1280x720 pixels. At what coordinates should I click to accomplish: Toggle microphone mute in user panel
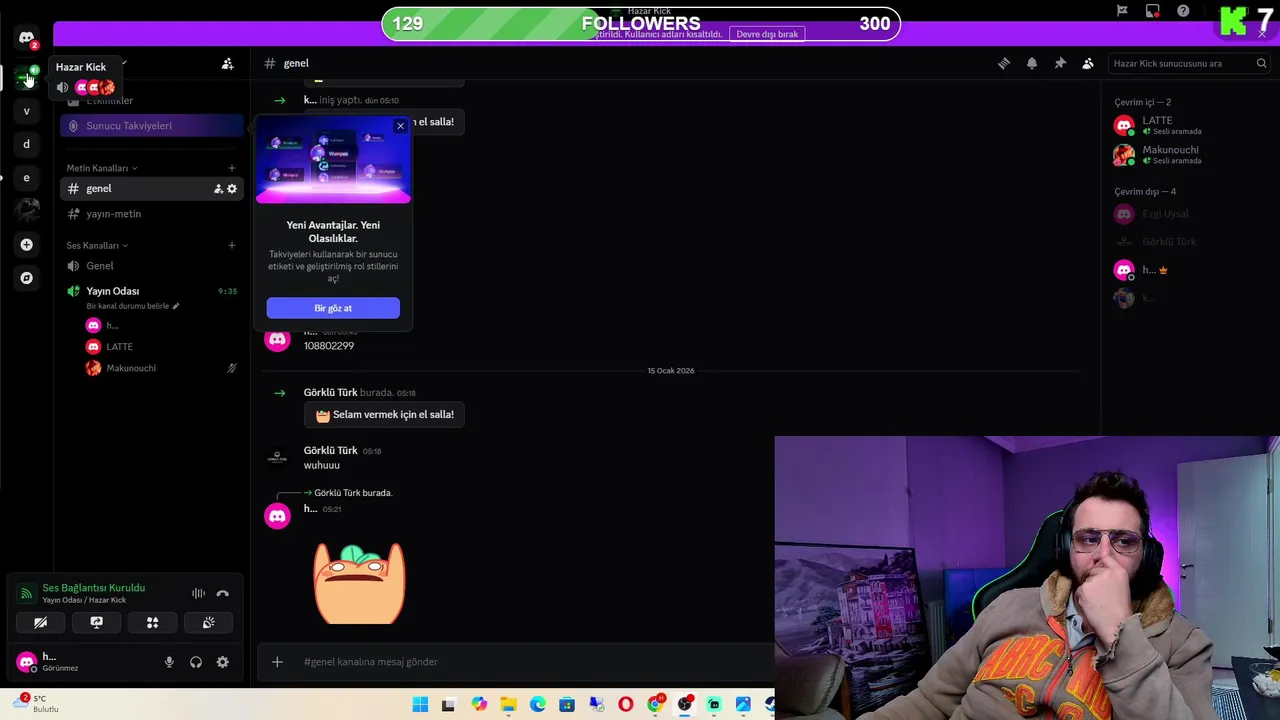click(169, 662)
